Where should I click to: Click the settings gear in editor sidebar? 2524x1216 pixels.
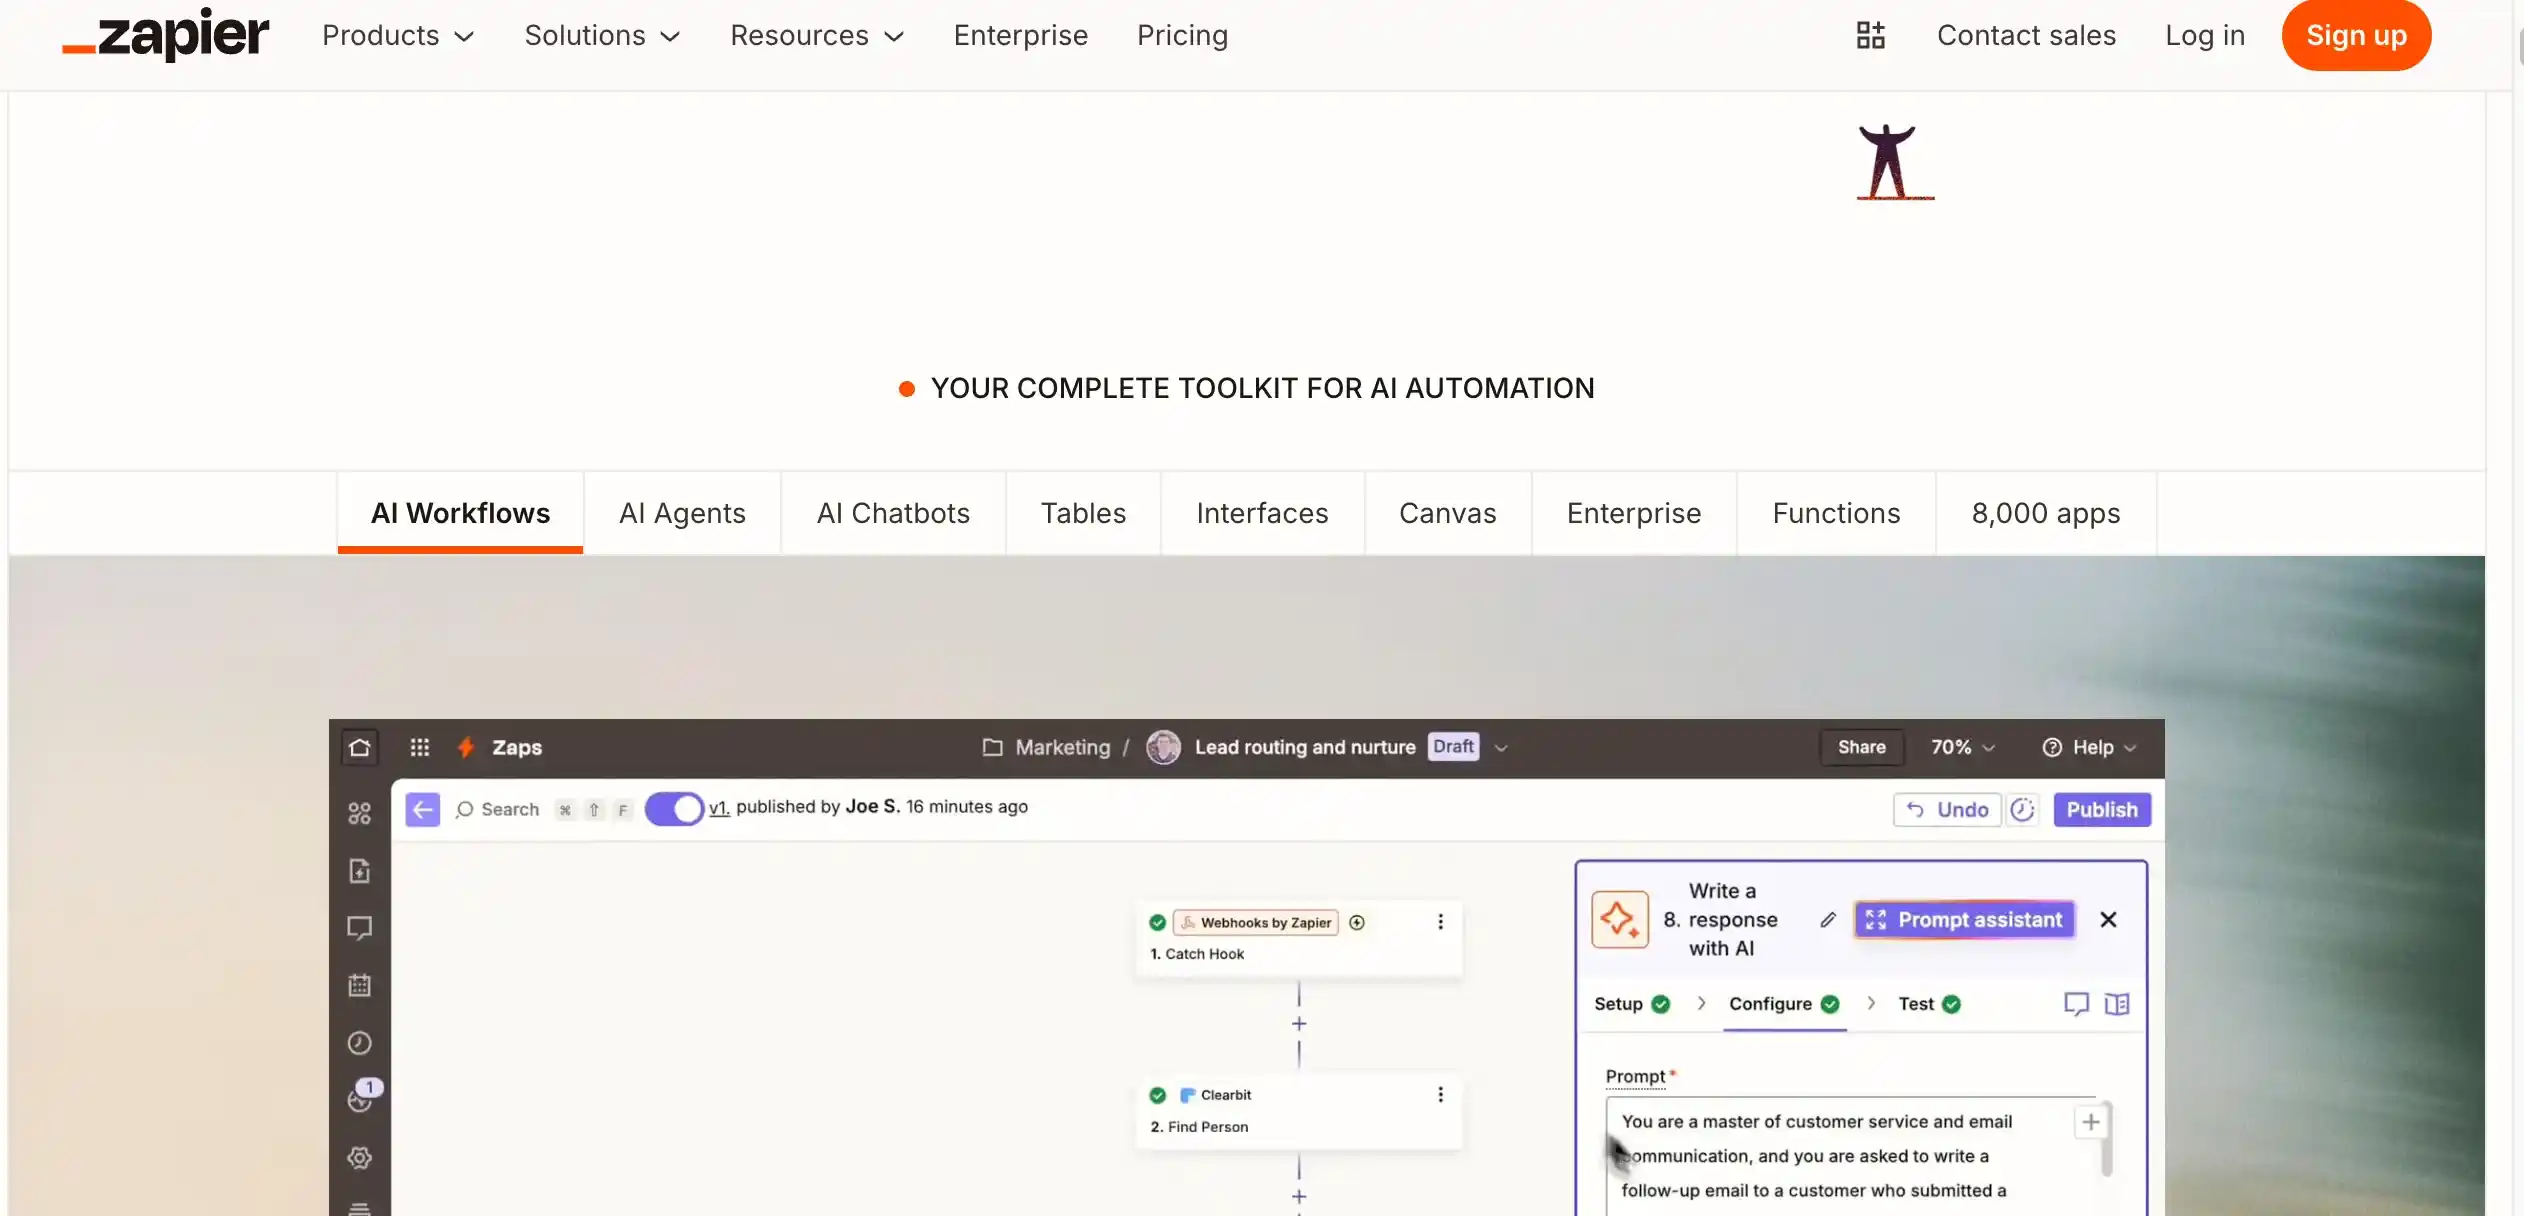(x=360, y=1157)
